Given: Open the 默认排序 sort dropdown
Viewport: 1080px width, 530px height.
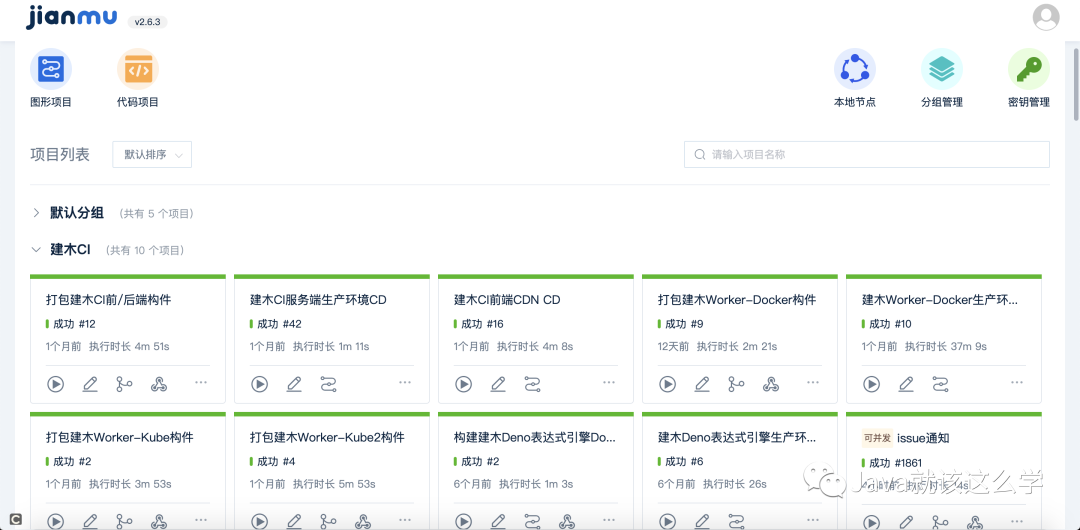Looking at the screenshot, I should tap(152, 154).
